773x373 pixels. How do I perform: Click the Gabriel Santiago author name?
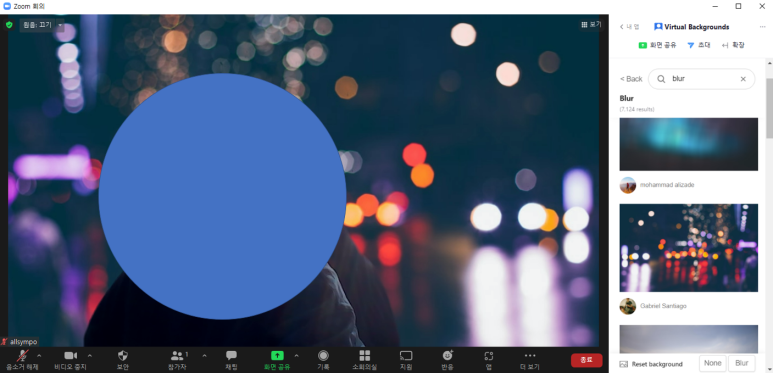tap(663, 306)
